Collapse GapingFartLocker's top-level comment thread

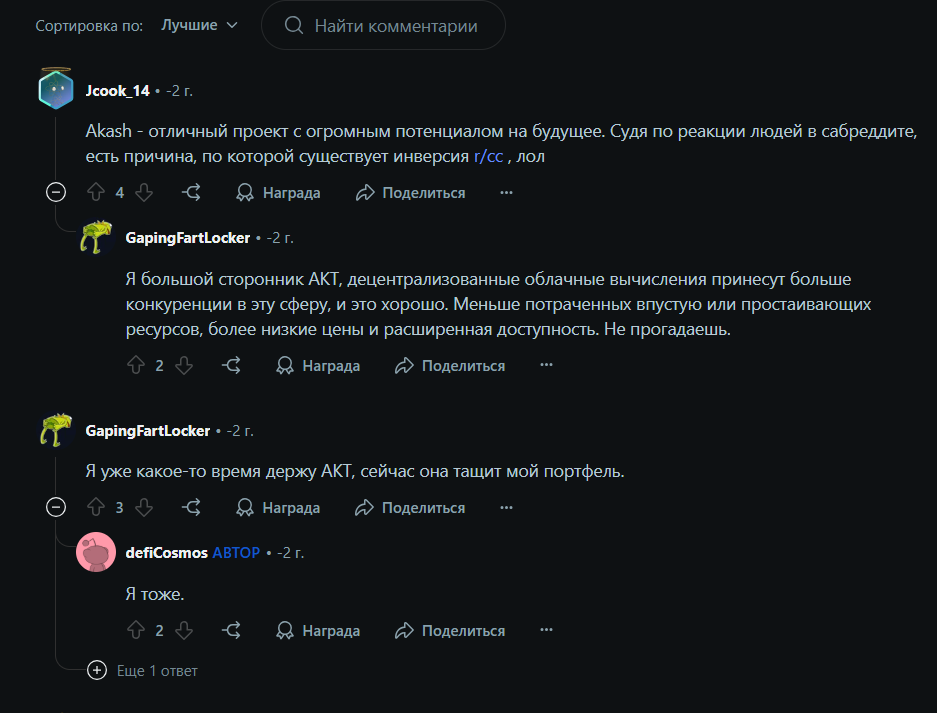pos(56,508)
